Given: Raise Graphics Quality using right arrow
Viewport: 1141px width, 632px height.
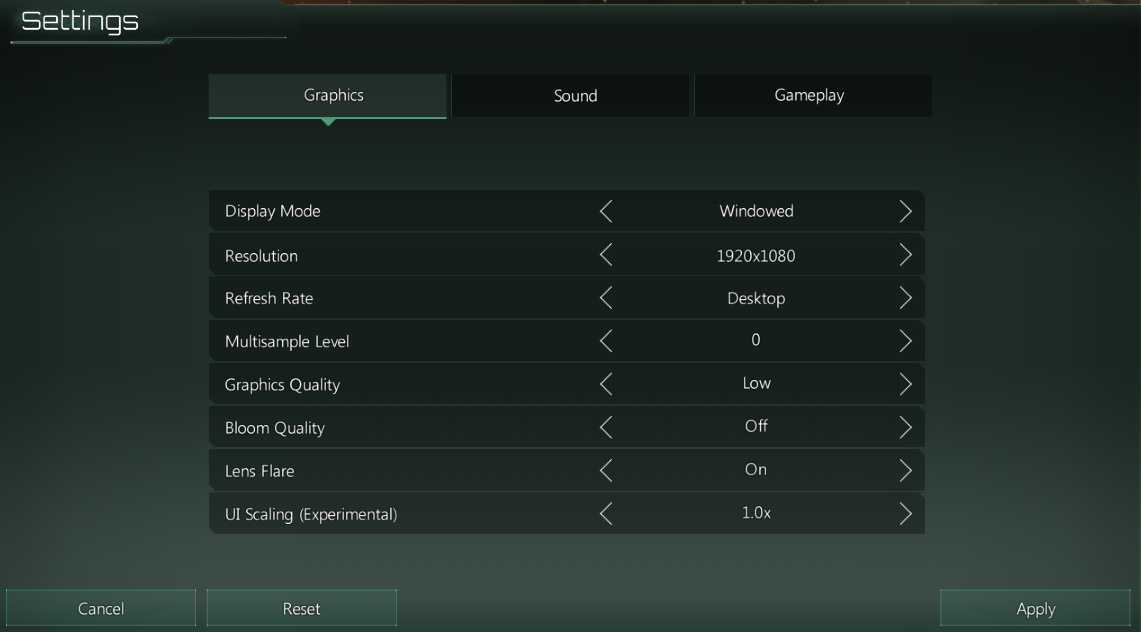Looking at the screenshot, I should coord(905,384).
